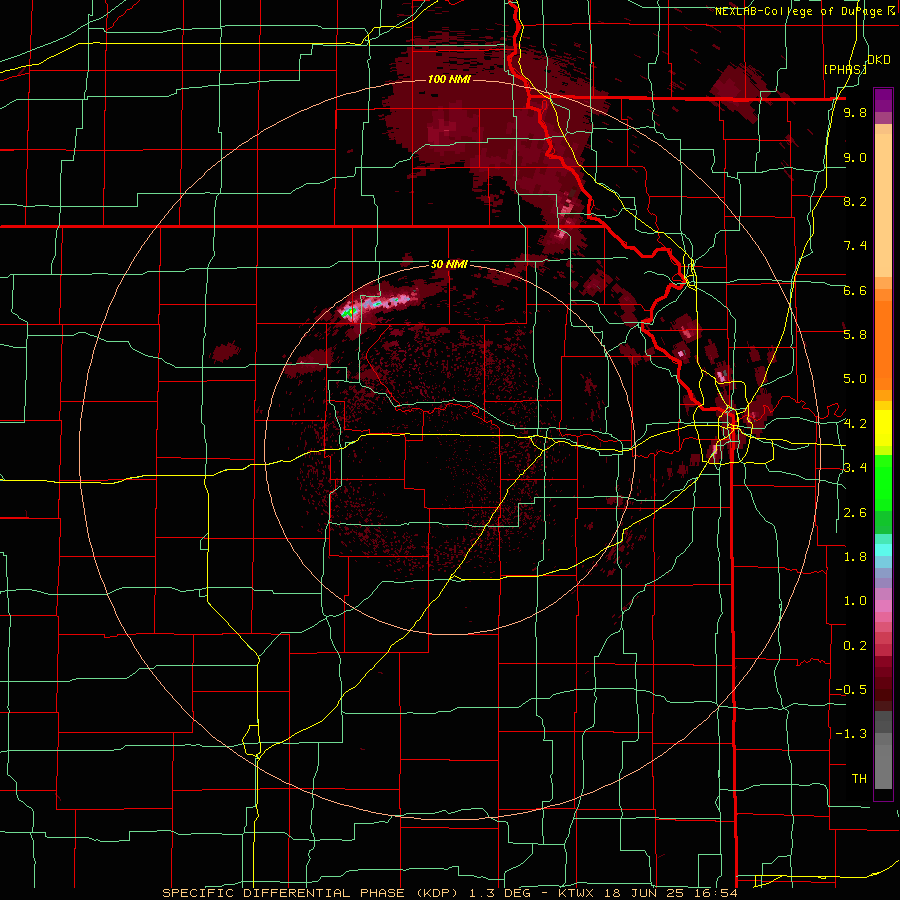Click the -1.3 value on the color scale
Image resolution: width=900 pixels, height=900 pixels.
coord(851,734)
